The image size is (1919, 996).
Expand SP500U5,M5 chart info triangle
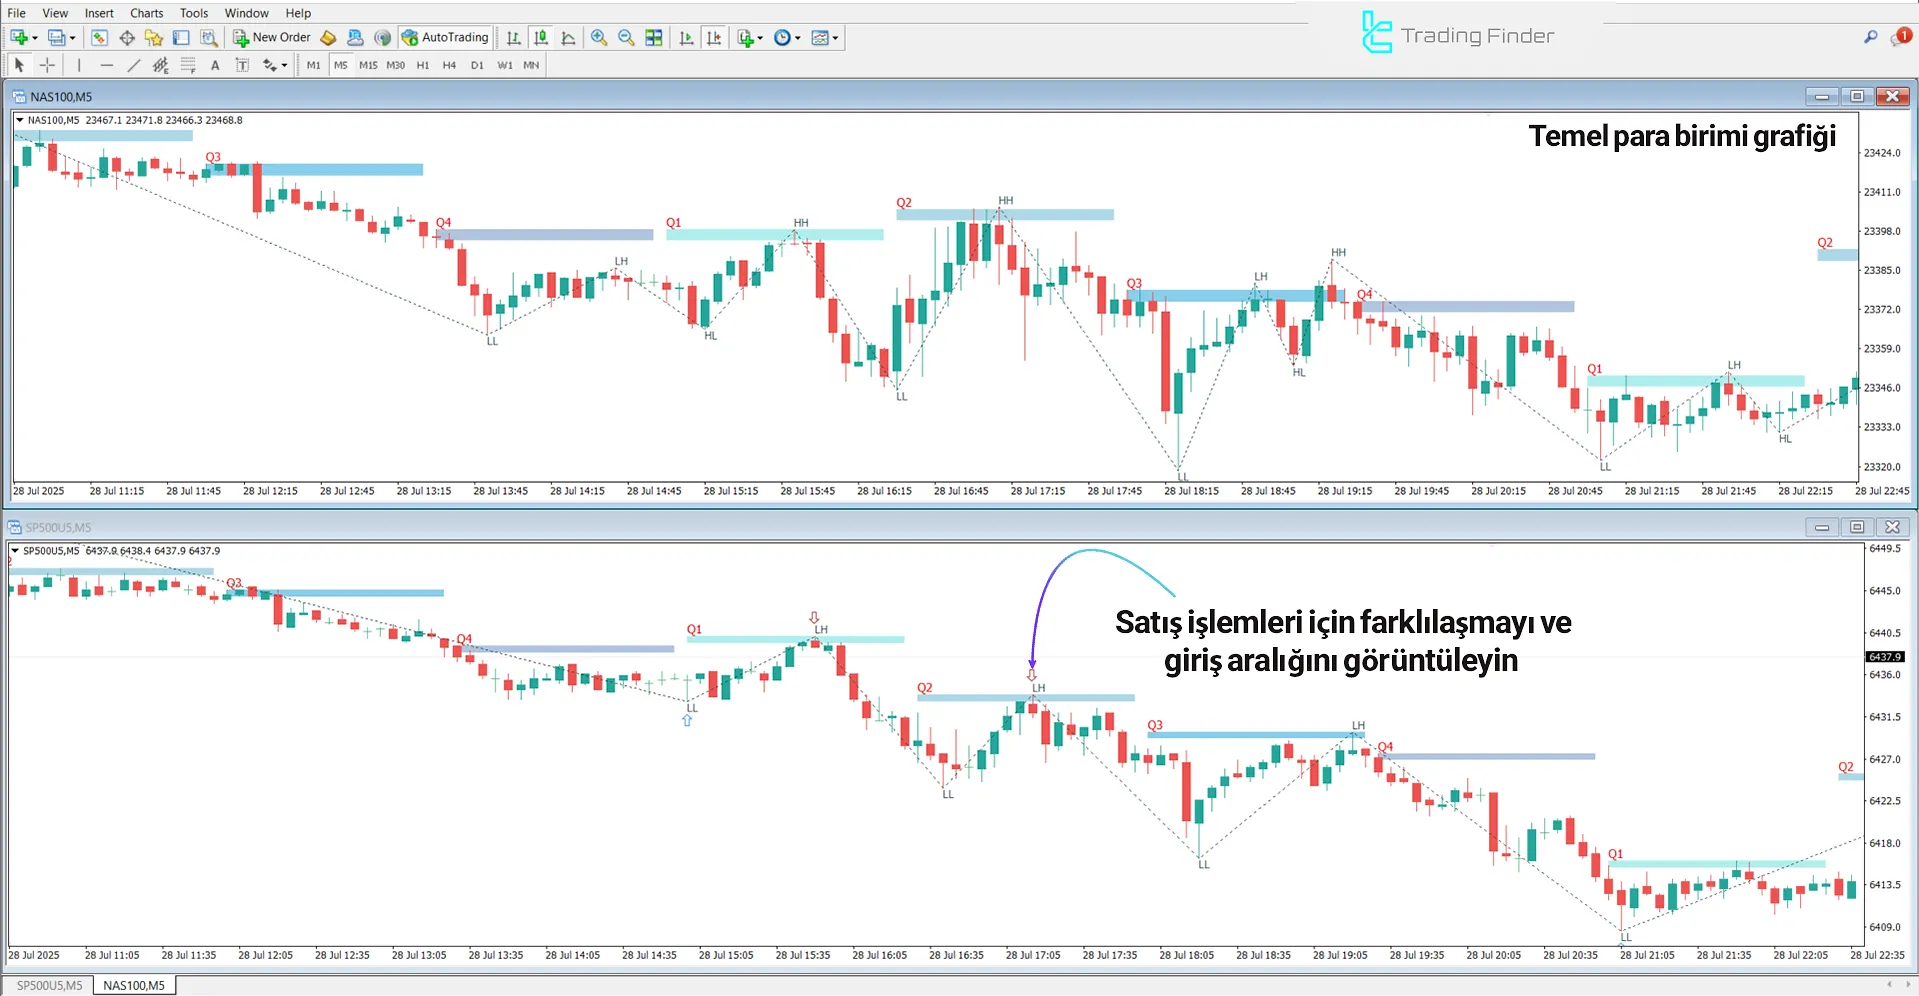(x=15, y=551)
